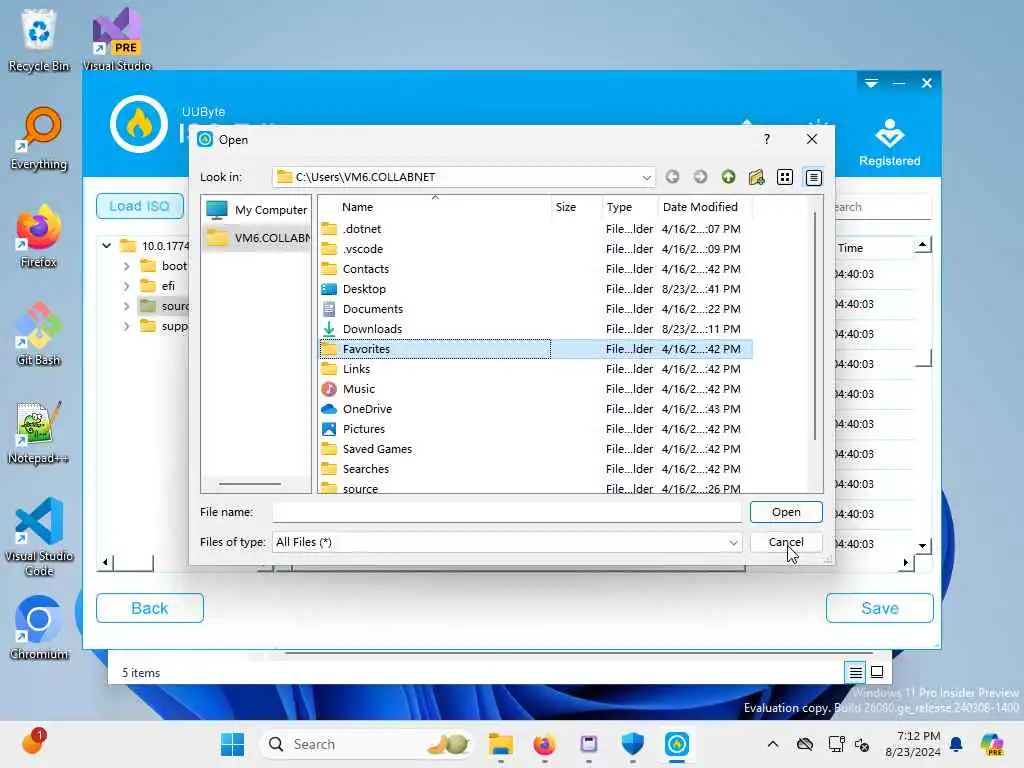
Task: Click the Save button in UUByte window
Action: pyautogui.click(x=880, y=608)
